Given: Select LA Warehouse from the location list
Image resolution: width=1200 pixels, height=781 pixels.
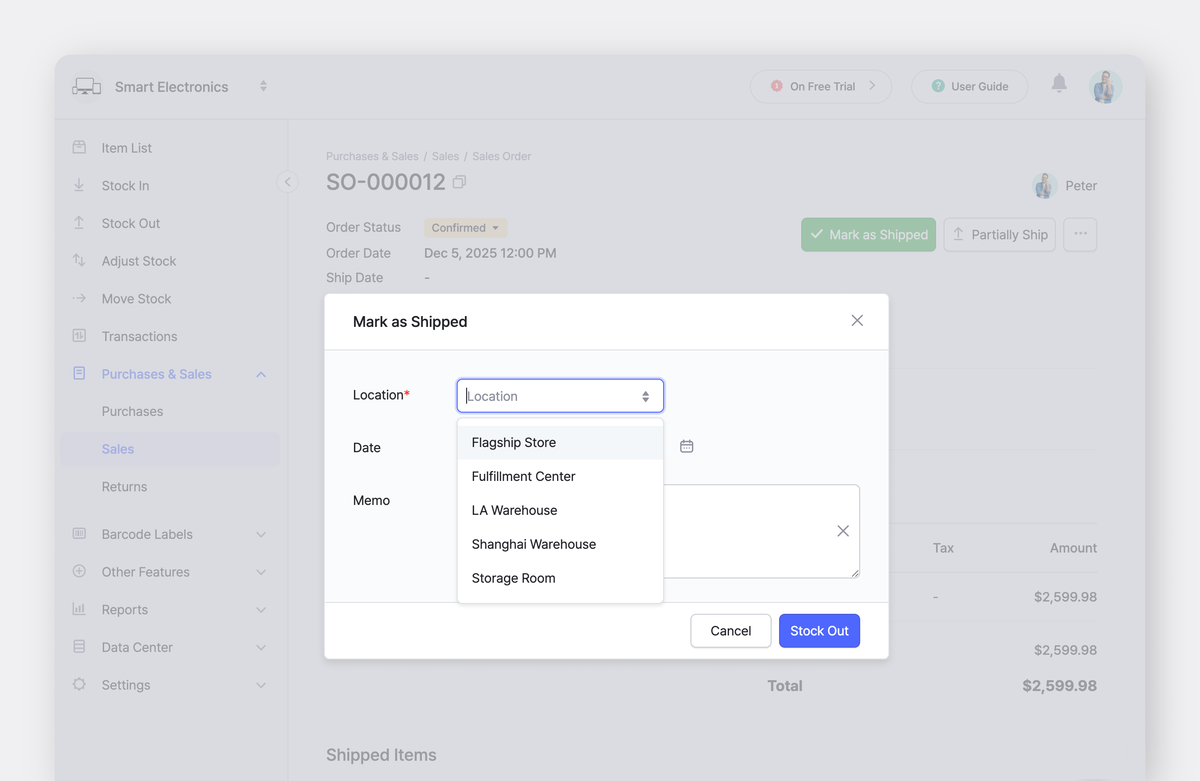Looking at the screenshot, I should 514,510.
